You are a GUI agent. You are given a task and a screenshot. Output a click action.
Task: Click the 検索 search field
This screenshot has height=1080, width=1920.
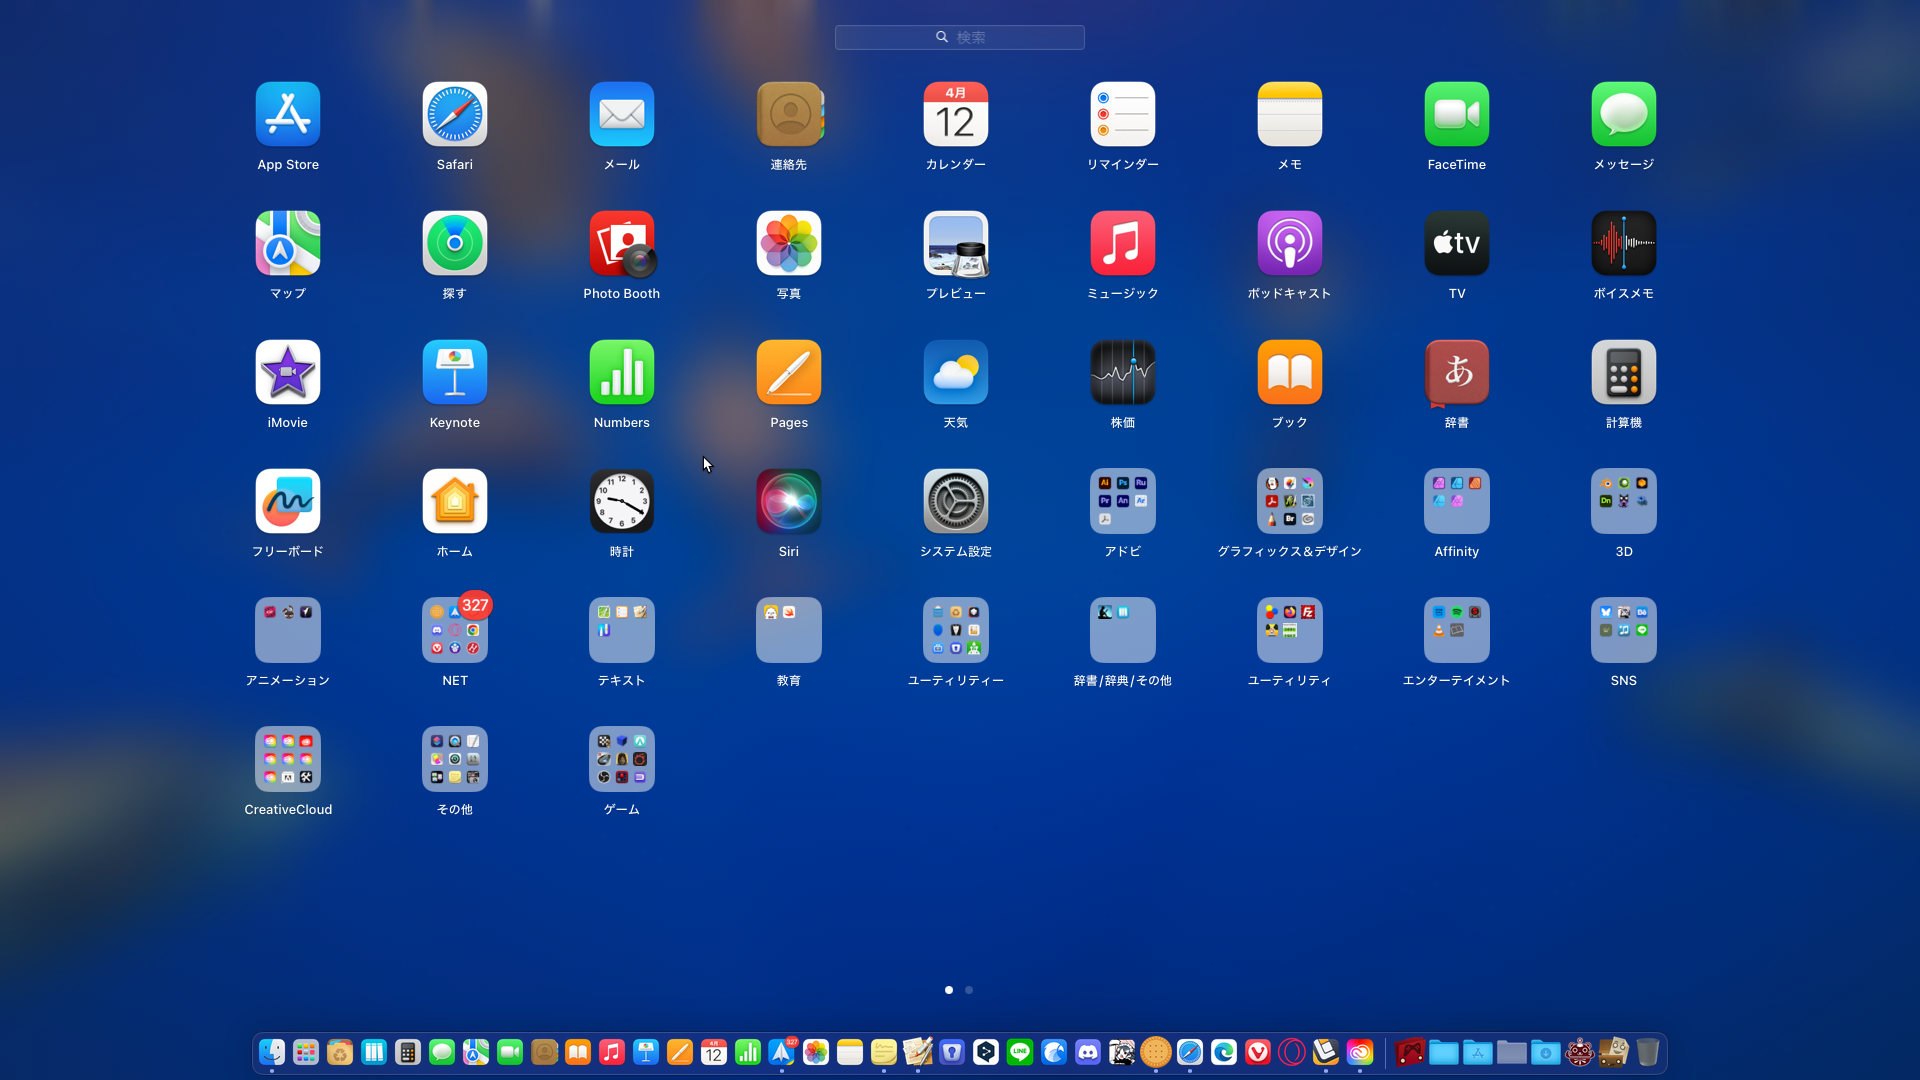click(x=960, y=37)
